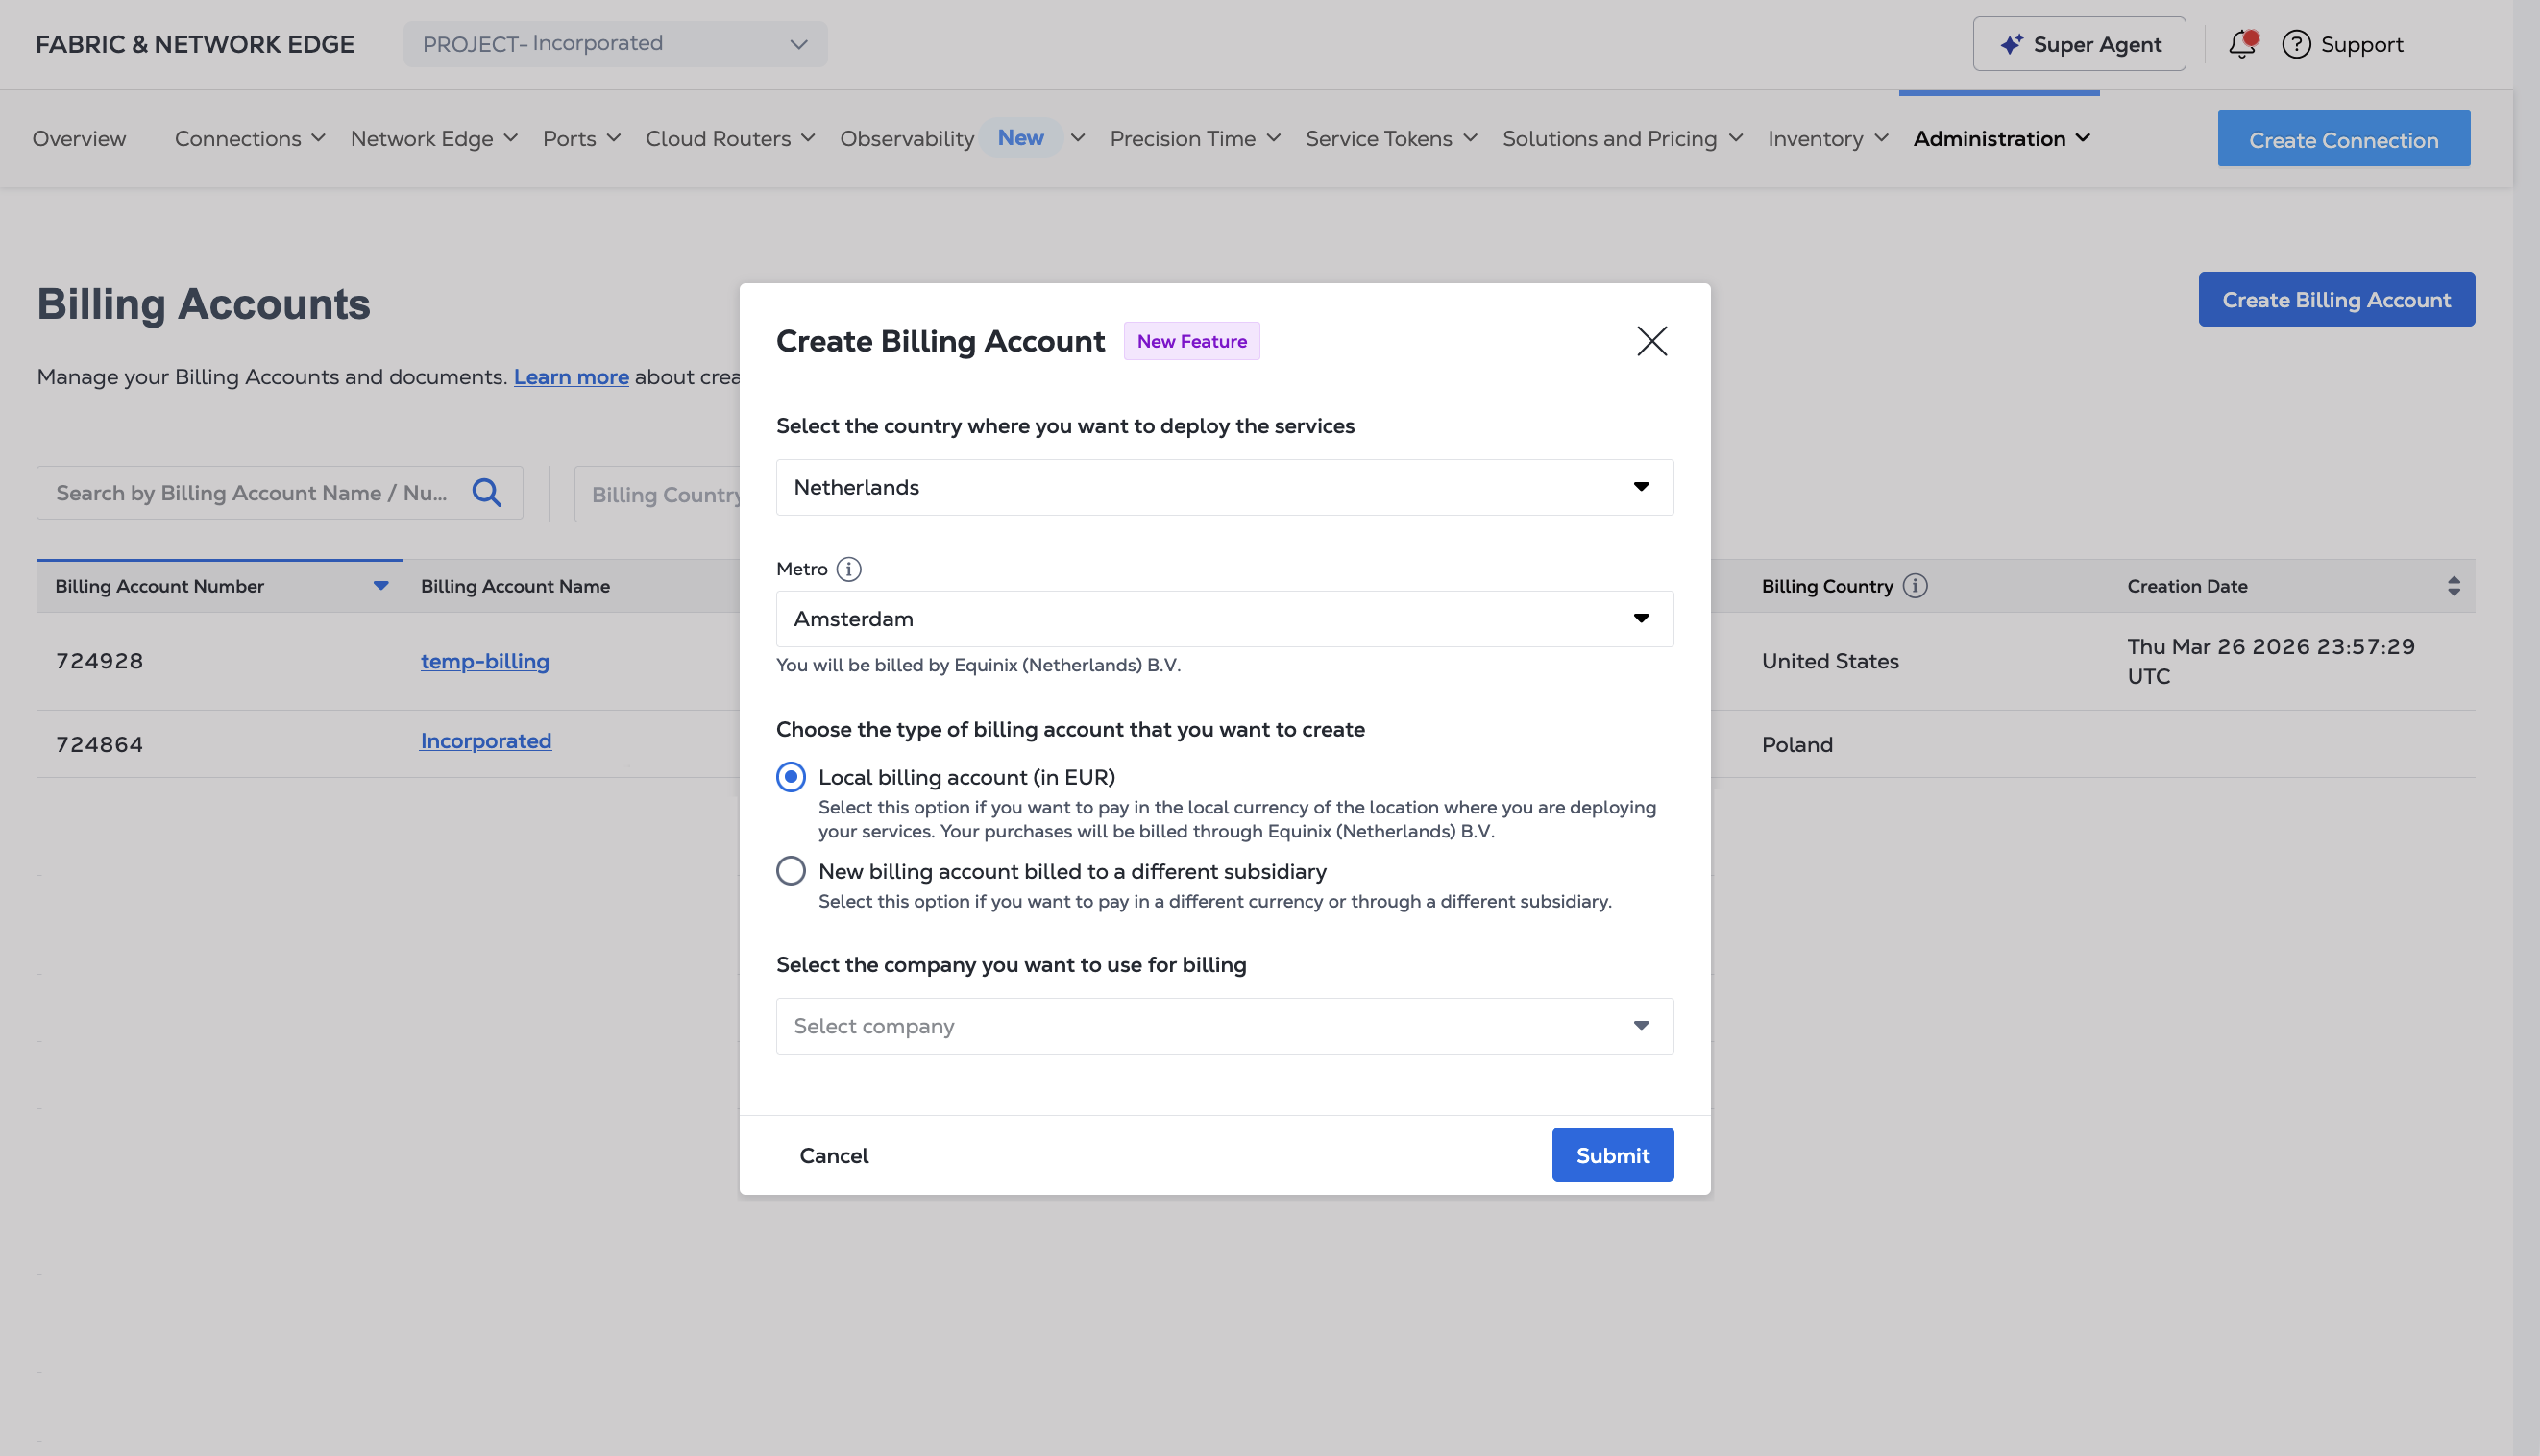The width and height of the screenshot is (2540, 1456).
Task: Click the Billing Country info icon
Action: 1915,586
